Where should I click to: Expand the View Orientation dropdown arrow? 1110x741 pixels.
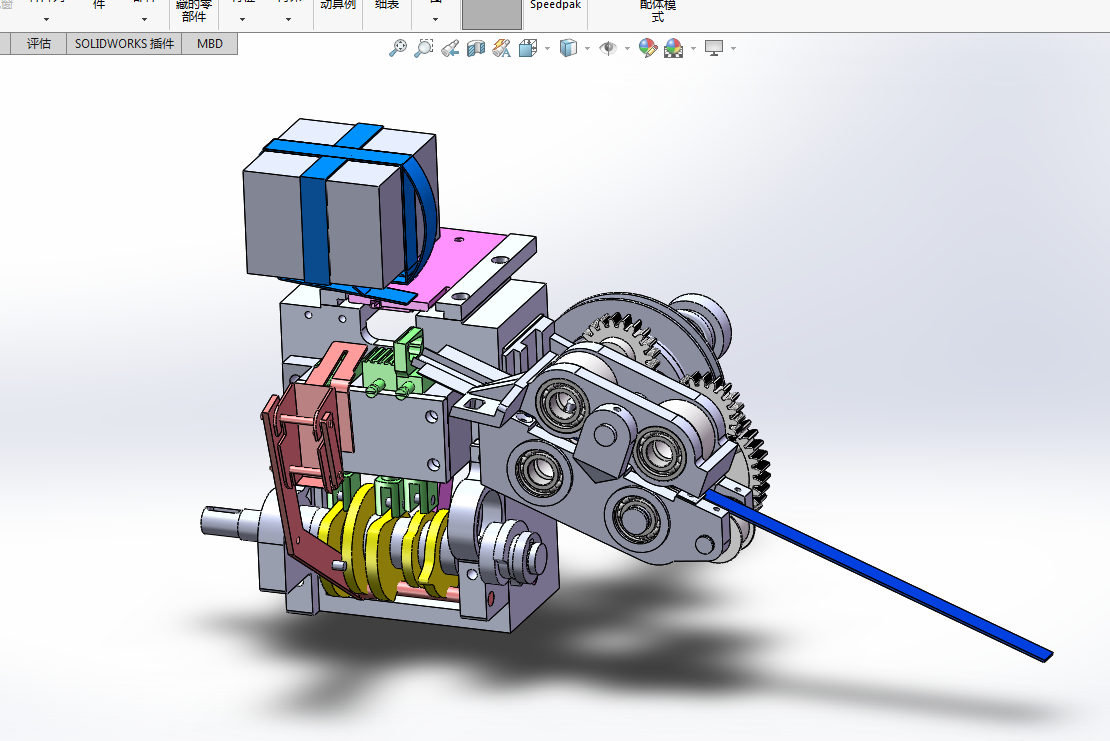click(x=547, y=49)
